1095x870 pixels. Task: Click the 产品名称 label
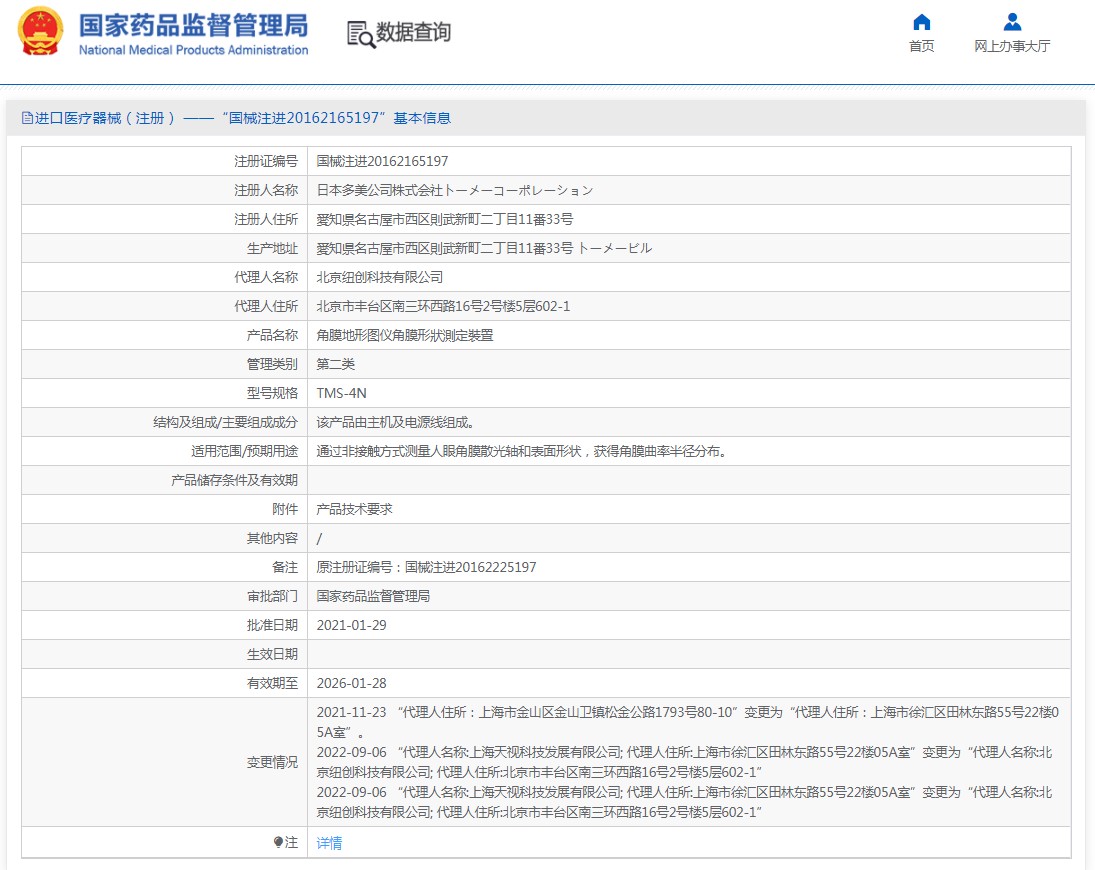point(272,335)
